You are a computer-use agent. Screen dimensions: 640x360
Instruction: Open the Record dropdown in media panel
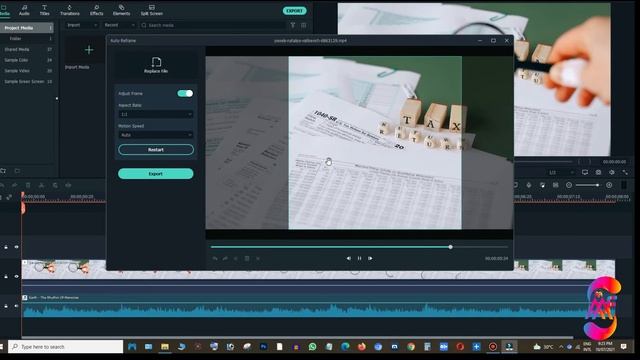tap(119, 25)
